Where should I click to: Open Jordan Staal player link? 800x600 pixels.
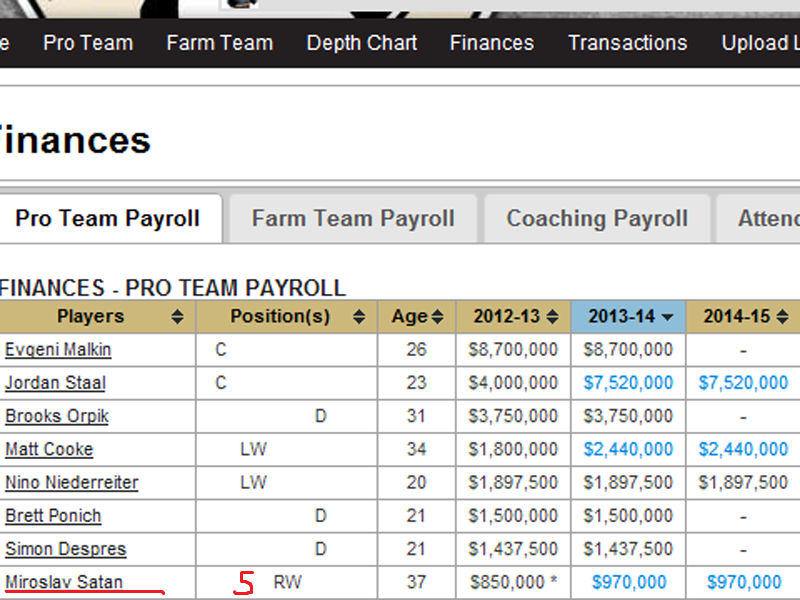pyautogui.click(x=55, y=383)
